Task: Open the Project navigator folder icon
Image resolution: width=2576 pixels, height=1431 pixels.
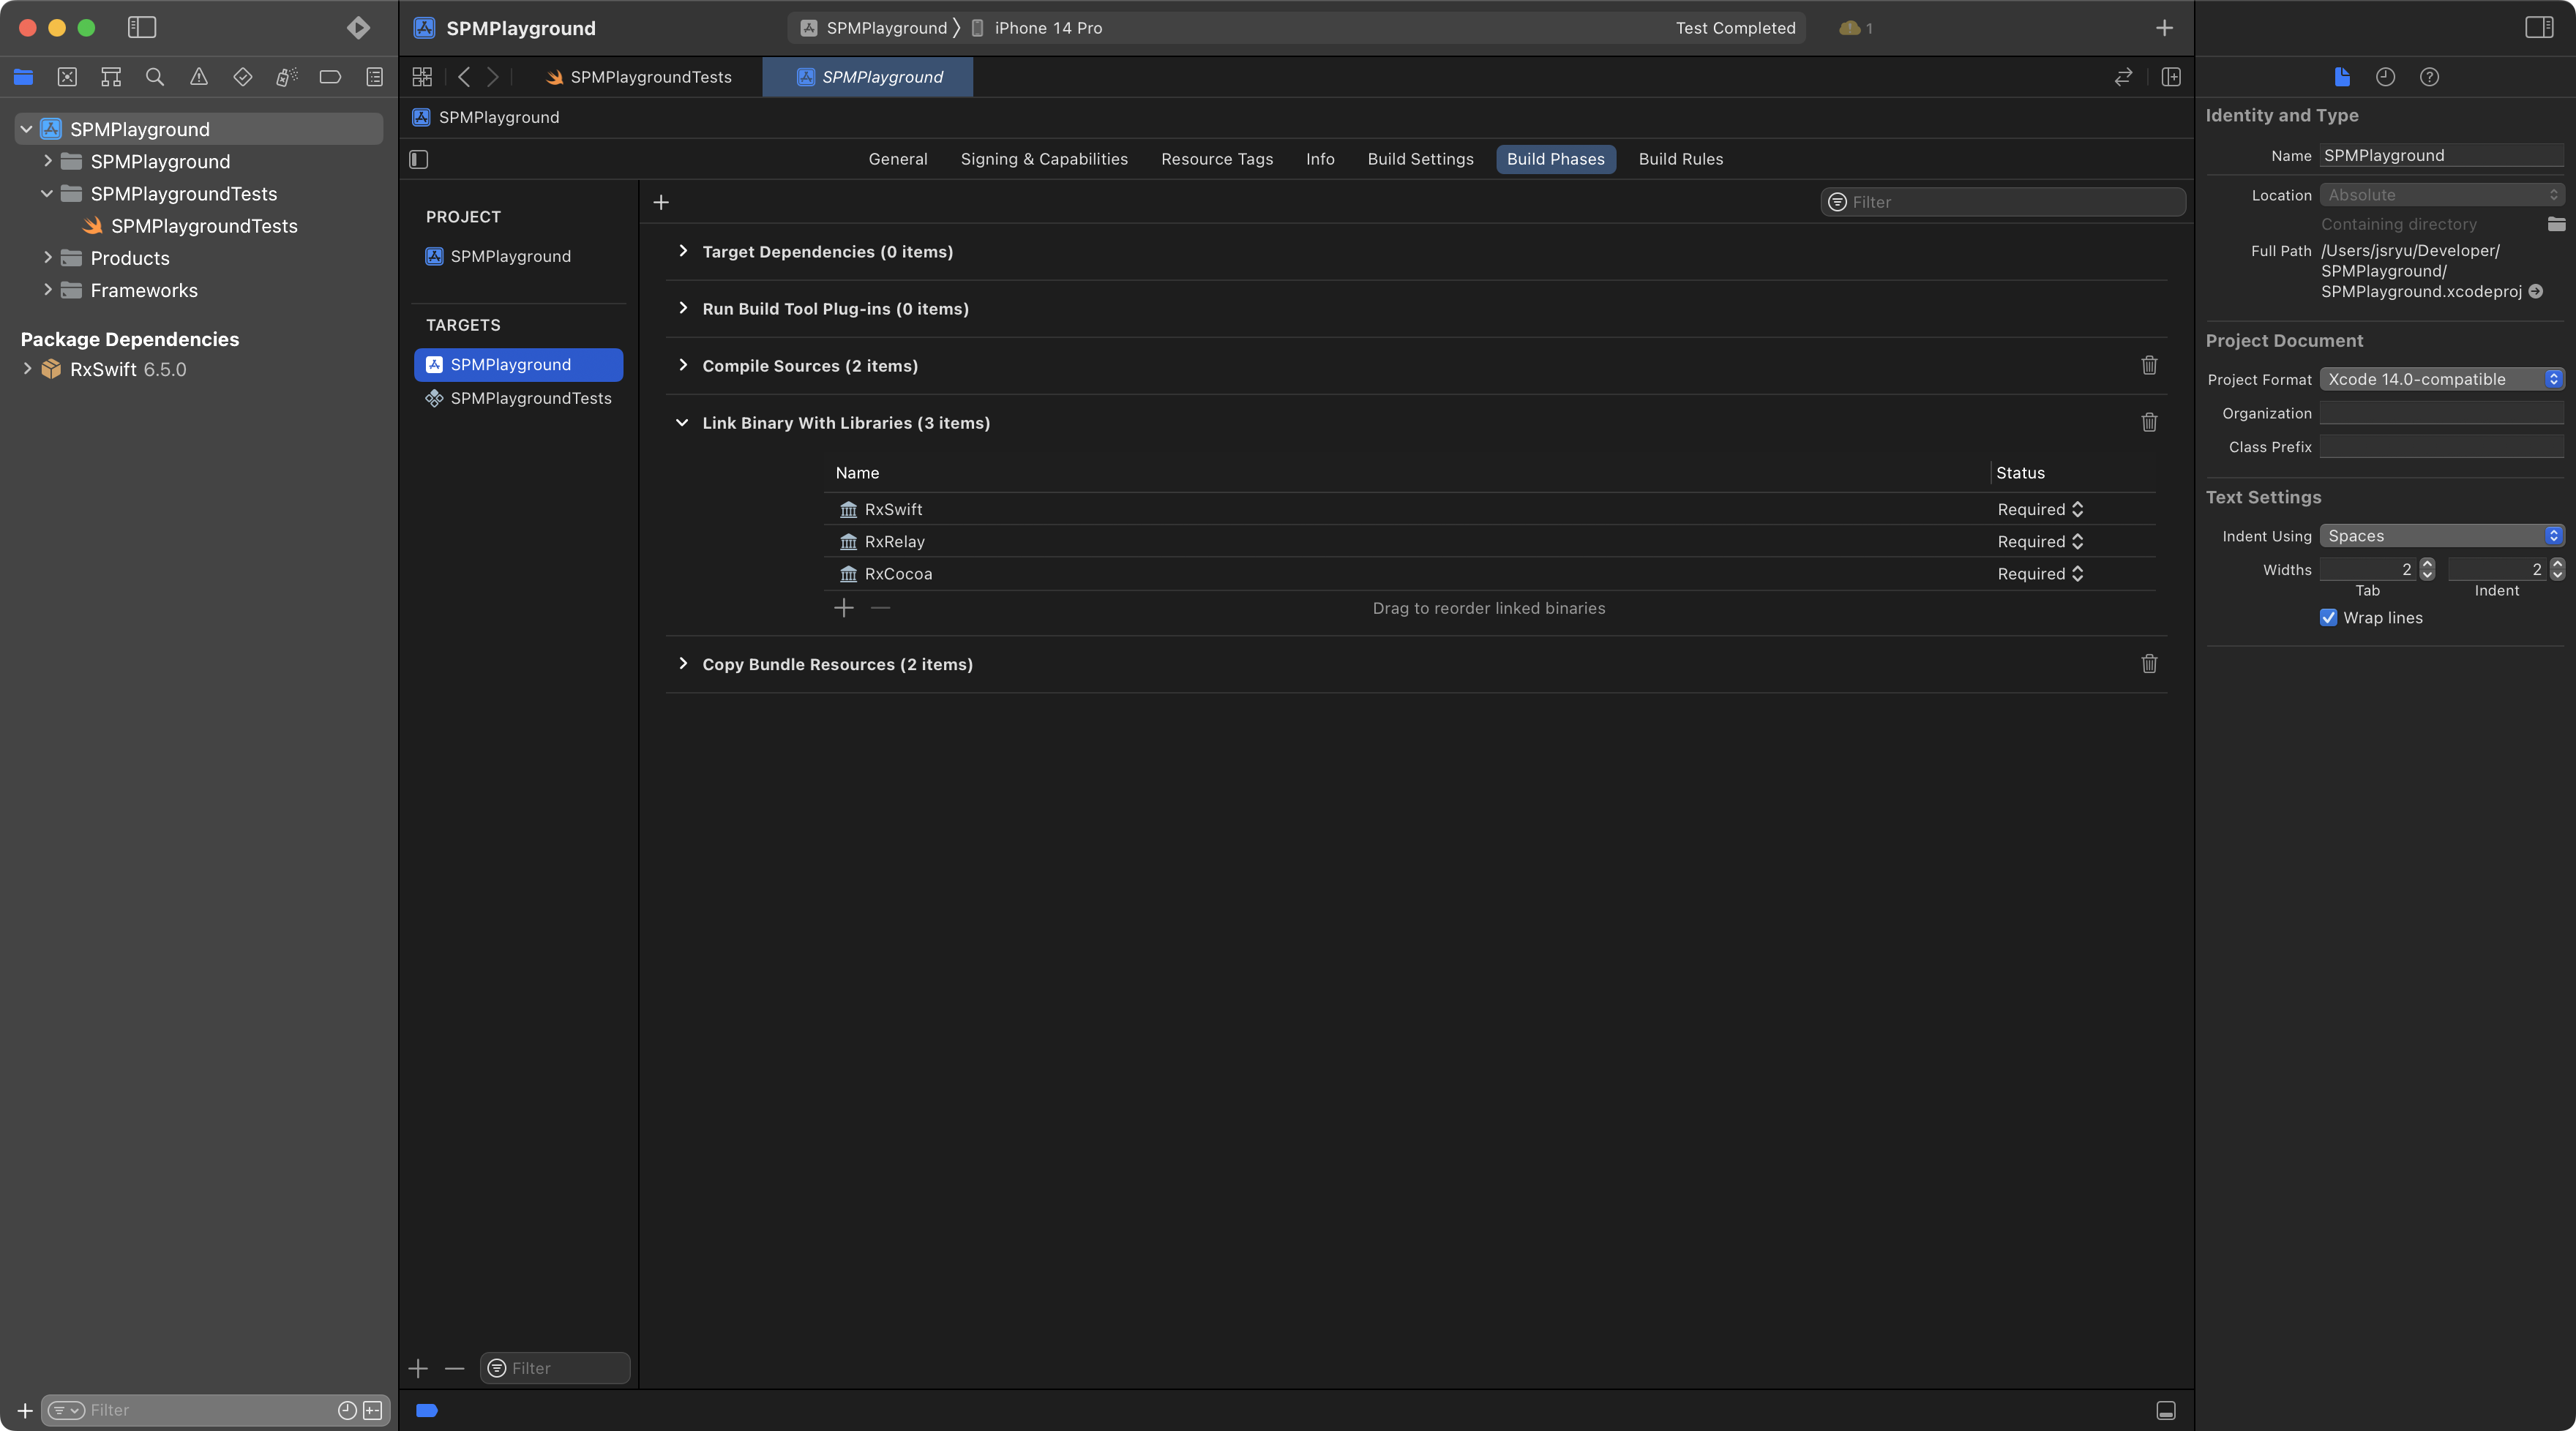Action: point(23,77)
